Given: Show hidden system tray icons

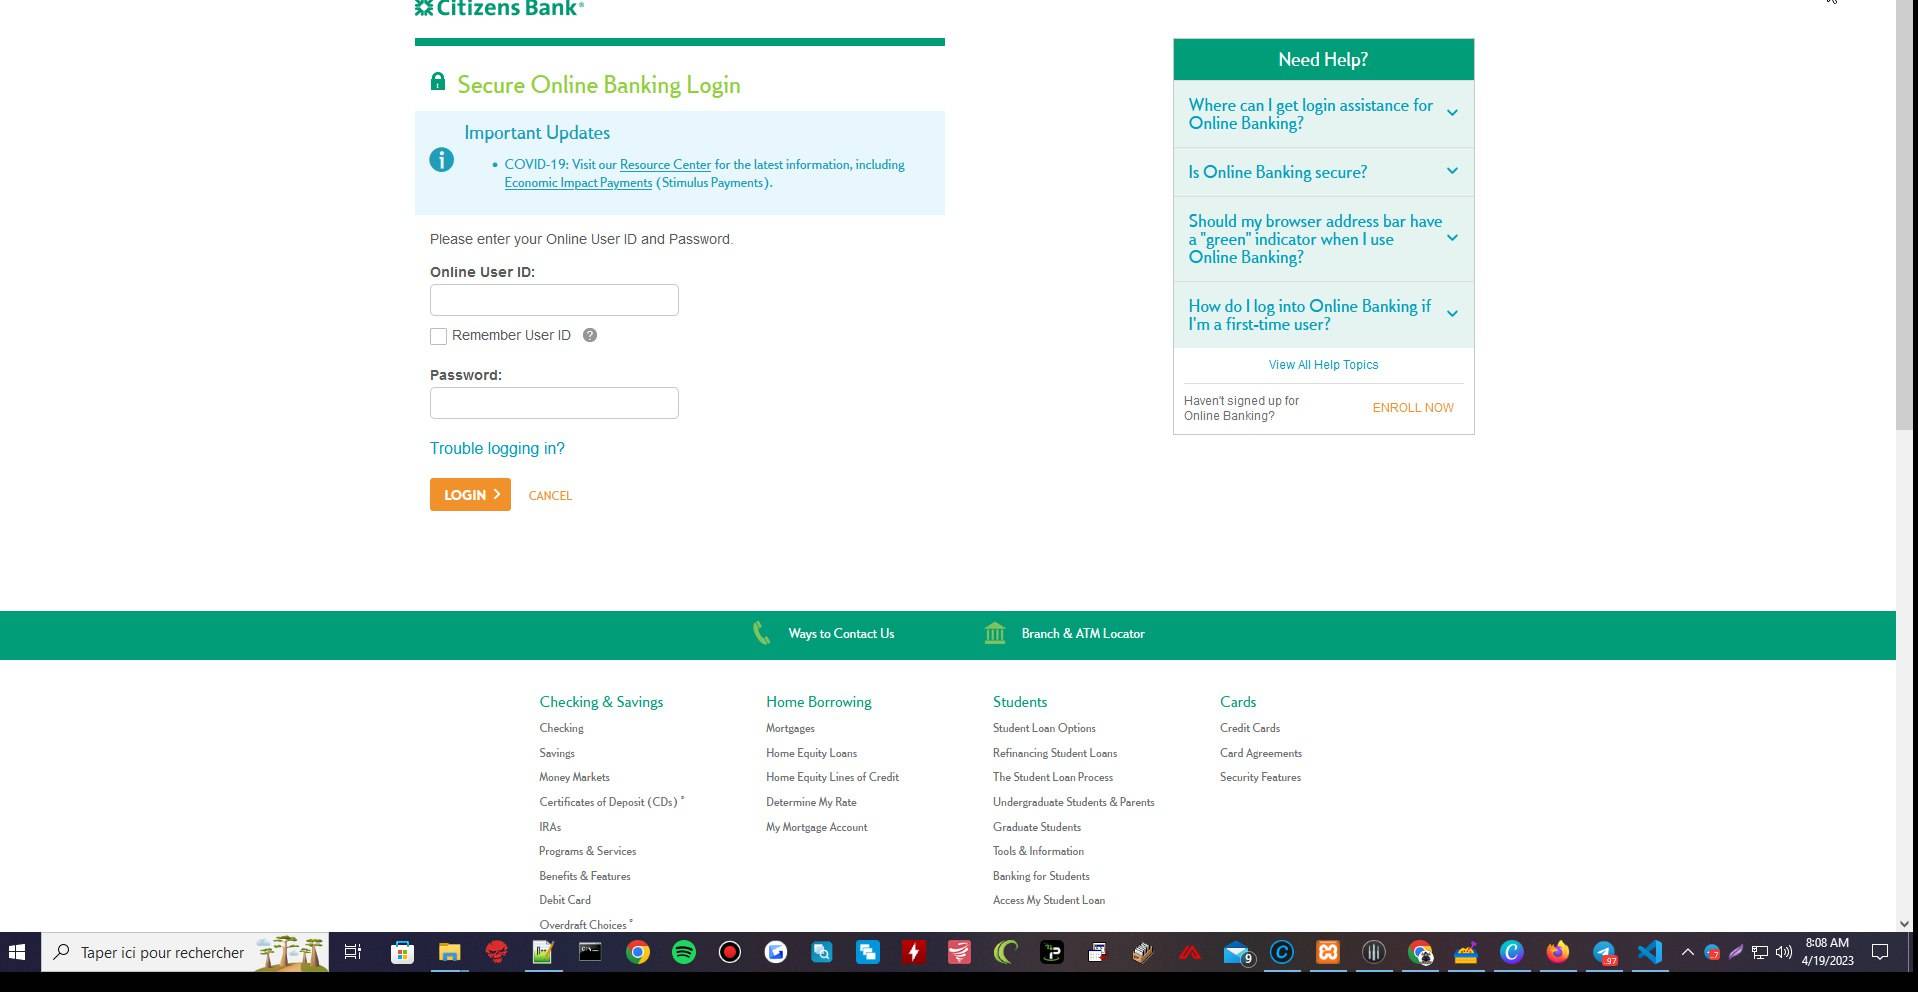Looking at the screenshot, I should [1688, 953].
